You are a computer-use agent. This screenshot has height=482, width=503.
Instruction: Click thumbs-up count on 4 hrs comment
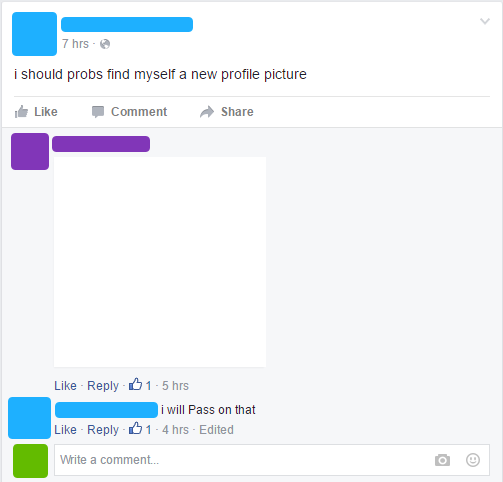click(140, 429)
